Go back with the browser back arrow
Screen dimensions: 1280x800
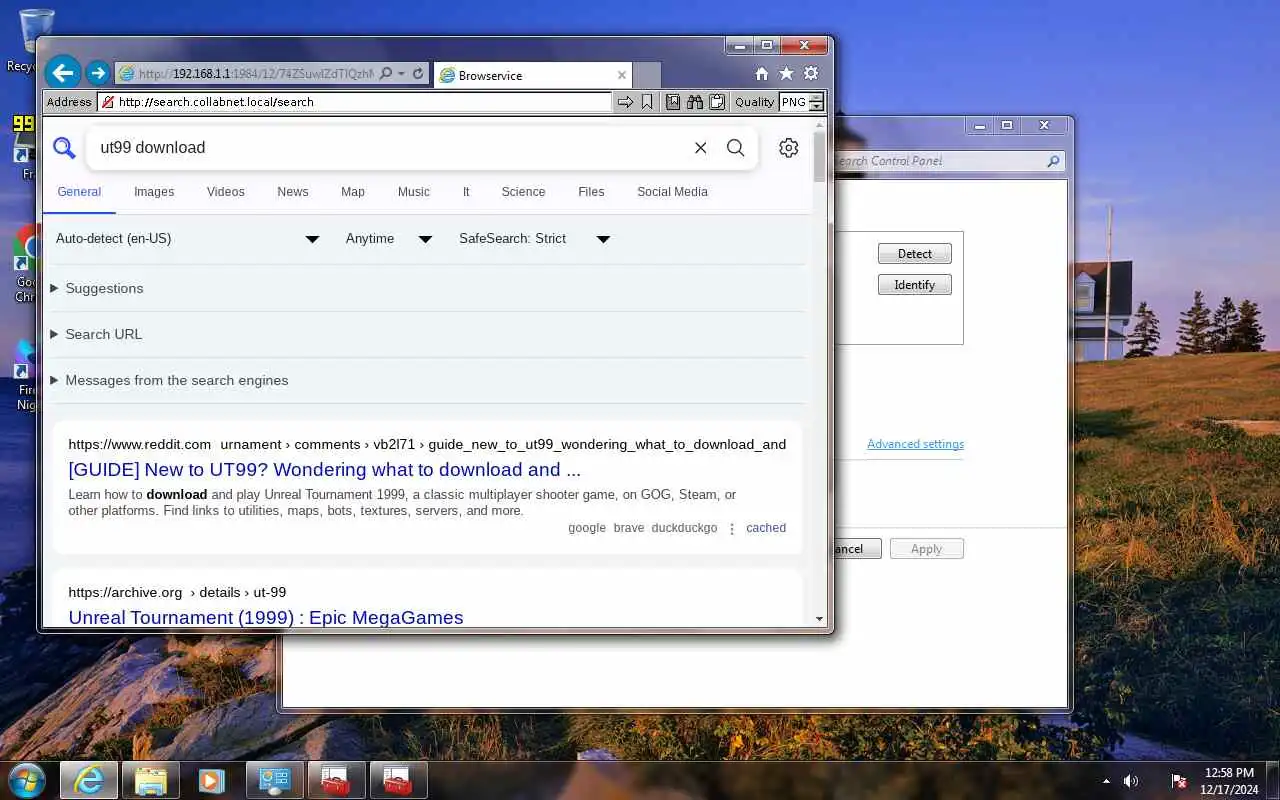63,73
